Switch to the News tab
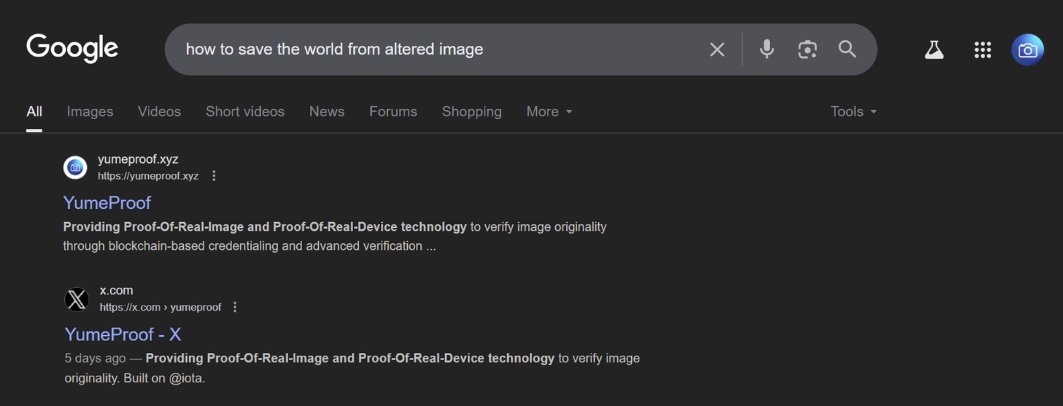This screenshot has width=1063, height=406. point(327,112)
